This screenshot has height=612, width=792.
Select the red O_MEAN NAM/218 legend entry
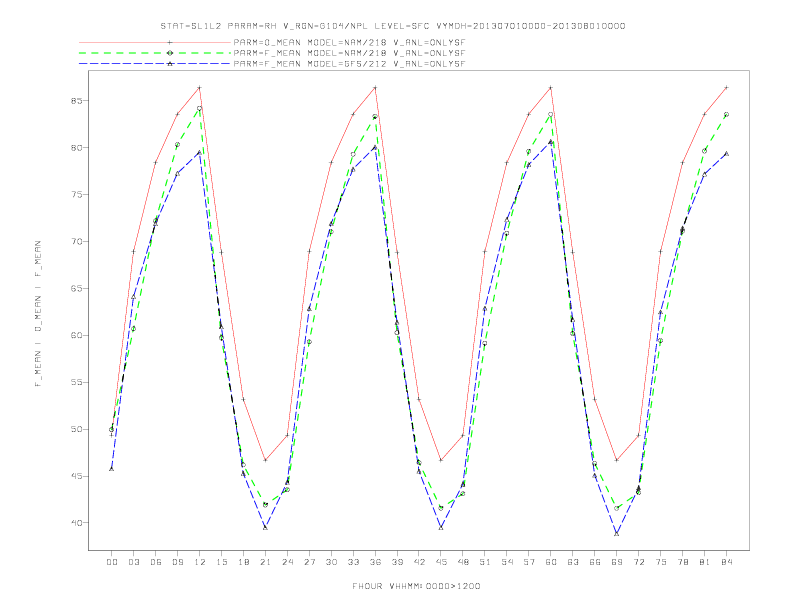point(272,42)
